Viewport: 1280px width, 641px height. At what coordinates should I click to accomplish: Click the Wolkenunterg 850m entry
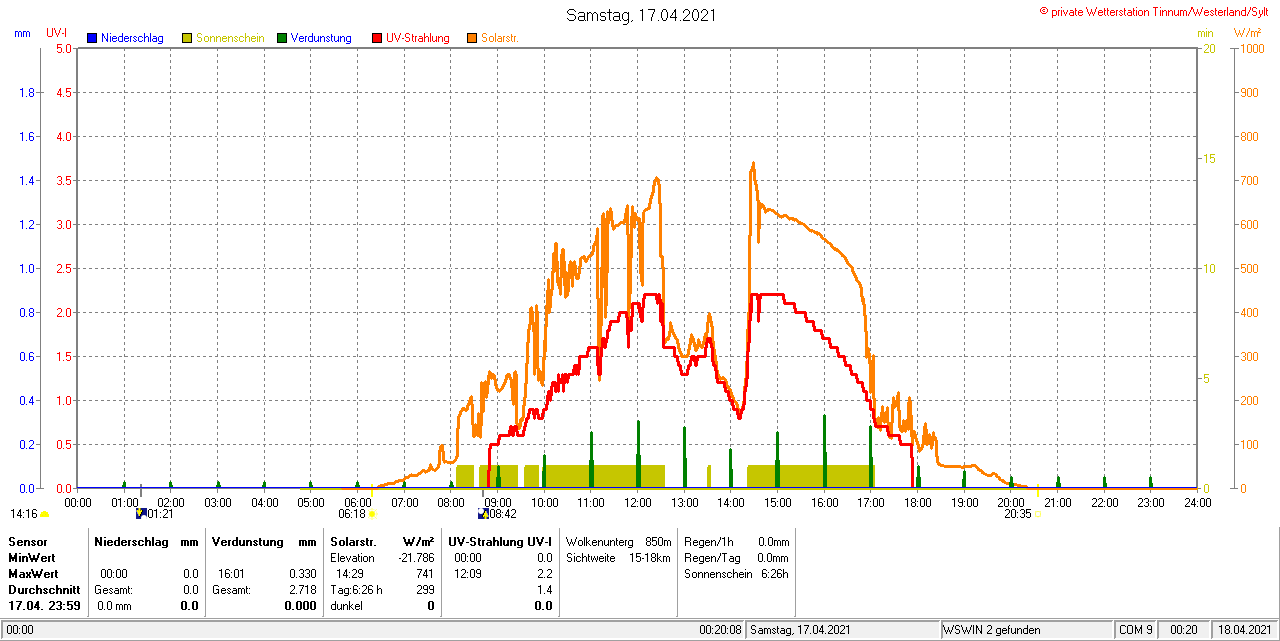[x=618, y=541]
